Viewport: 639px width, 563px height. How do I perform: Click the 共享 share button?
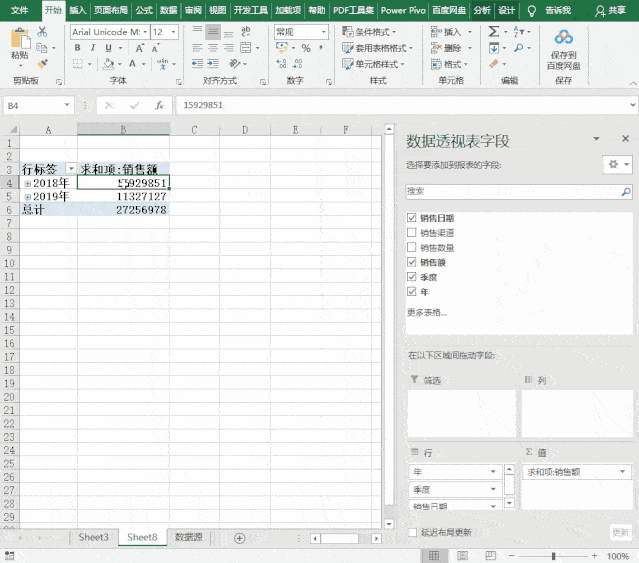pyautogui.click(x=619, y=10)
